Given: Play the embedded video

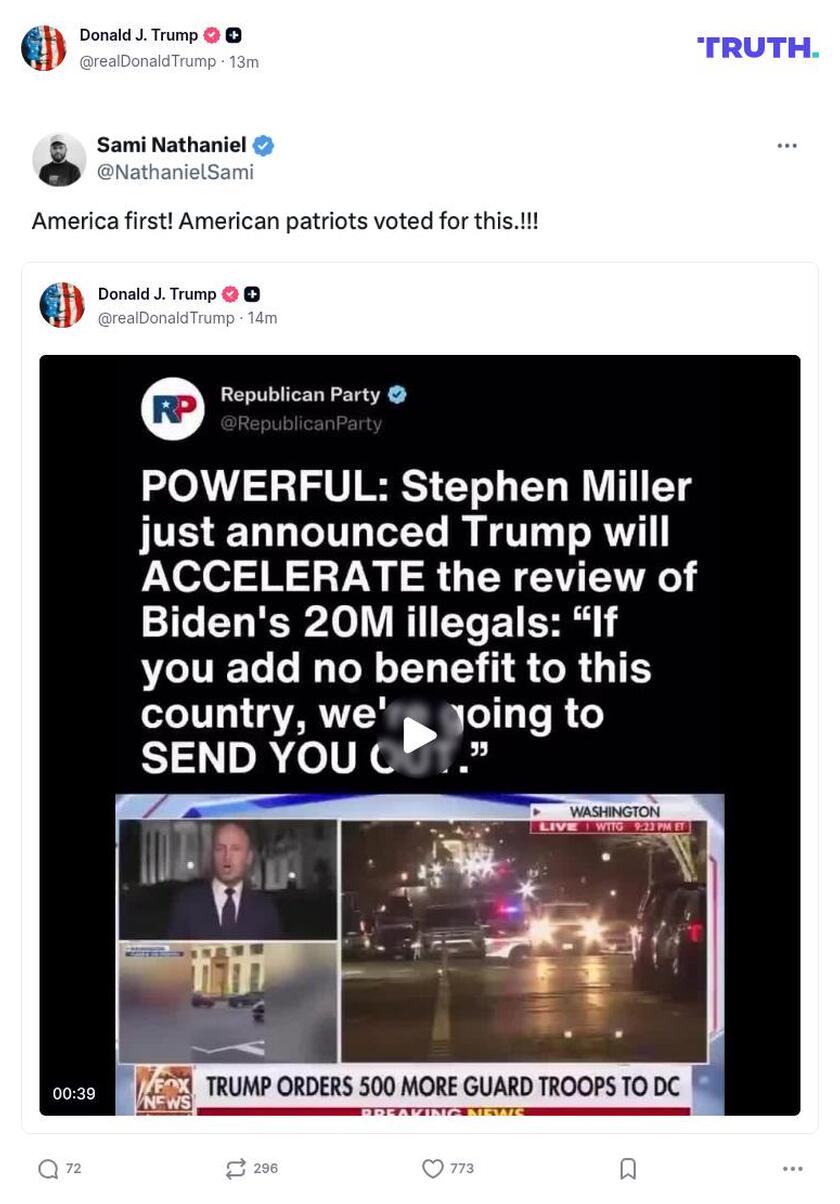Looking at the screenshot, I should (x=420, y=736).
